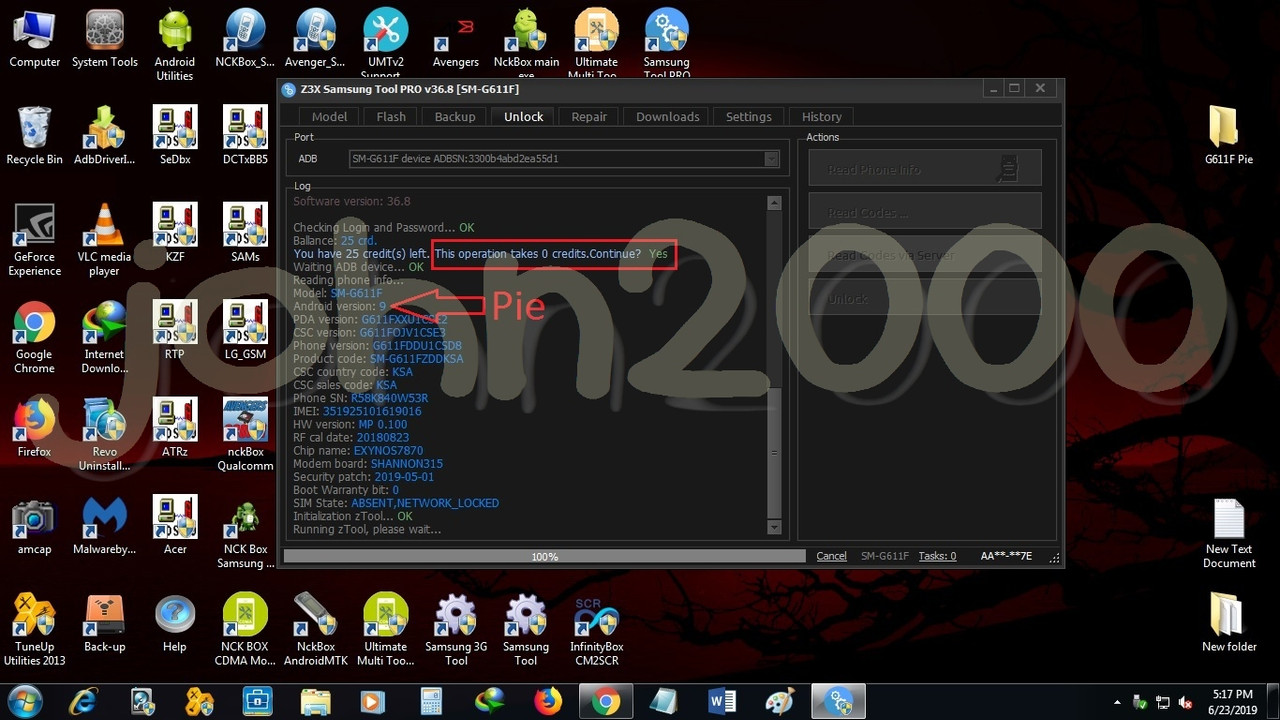Viewport: 1280px width, 720px height.
Task: Open the Samsung 3G Tool shortcut
Action: click(x=456, y=630)
